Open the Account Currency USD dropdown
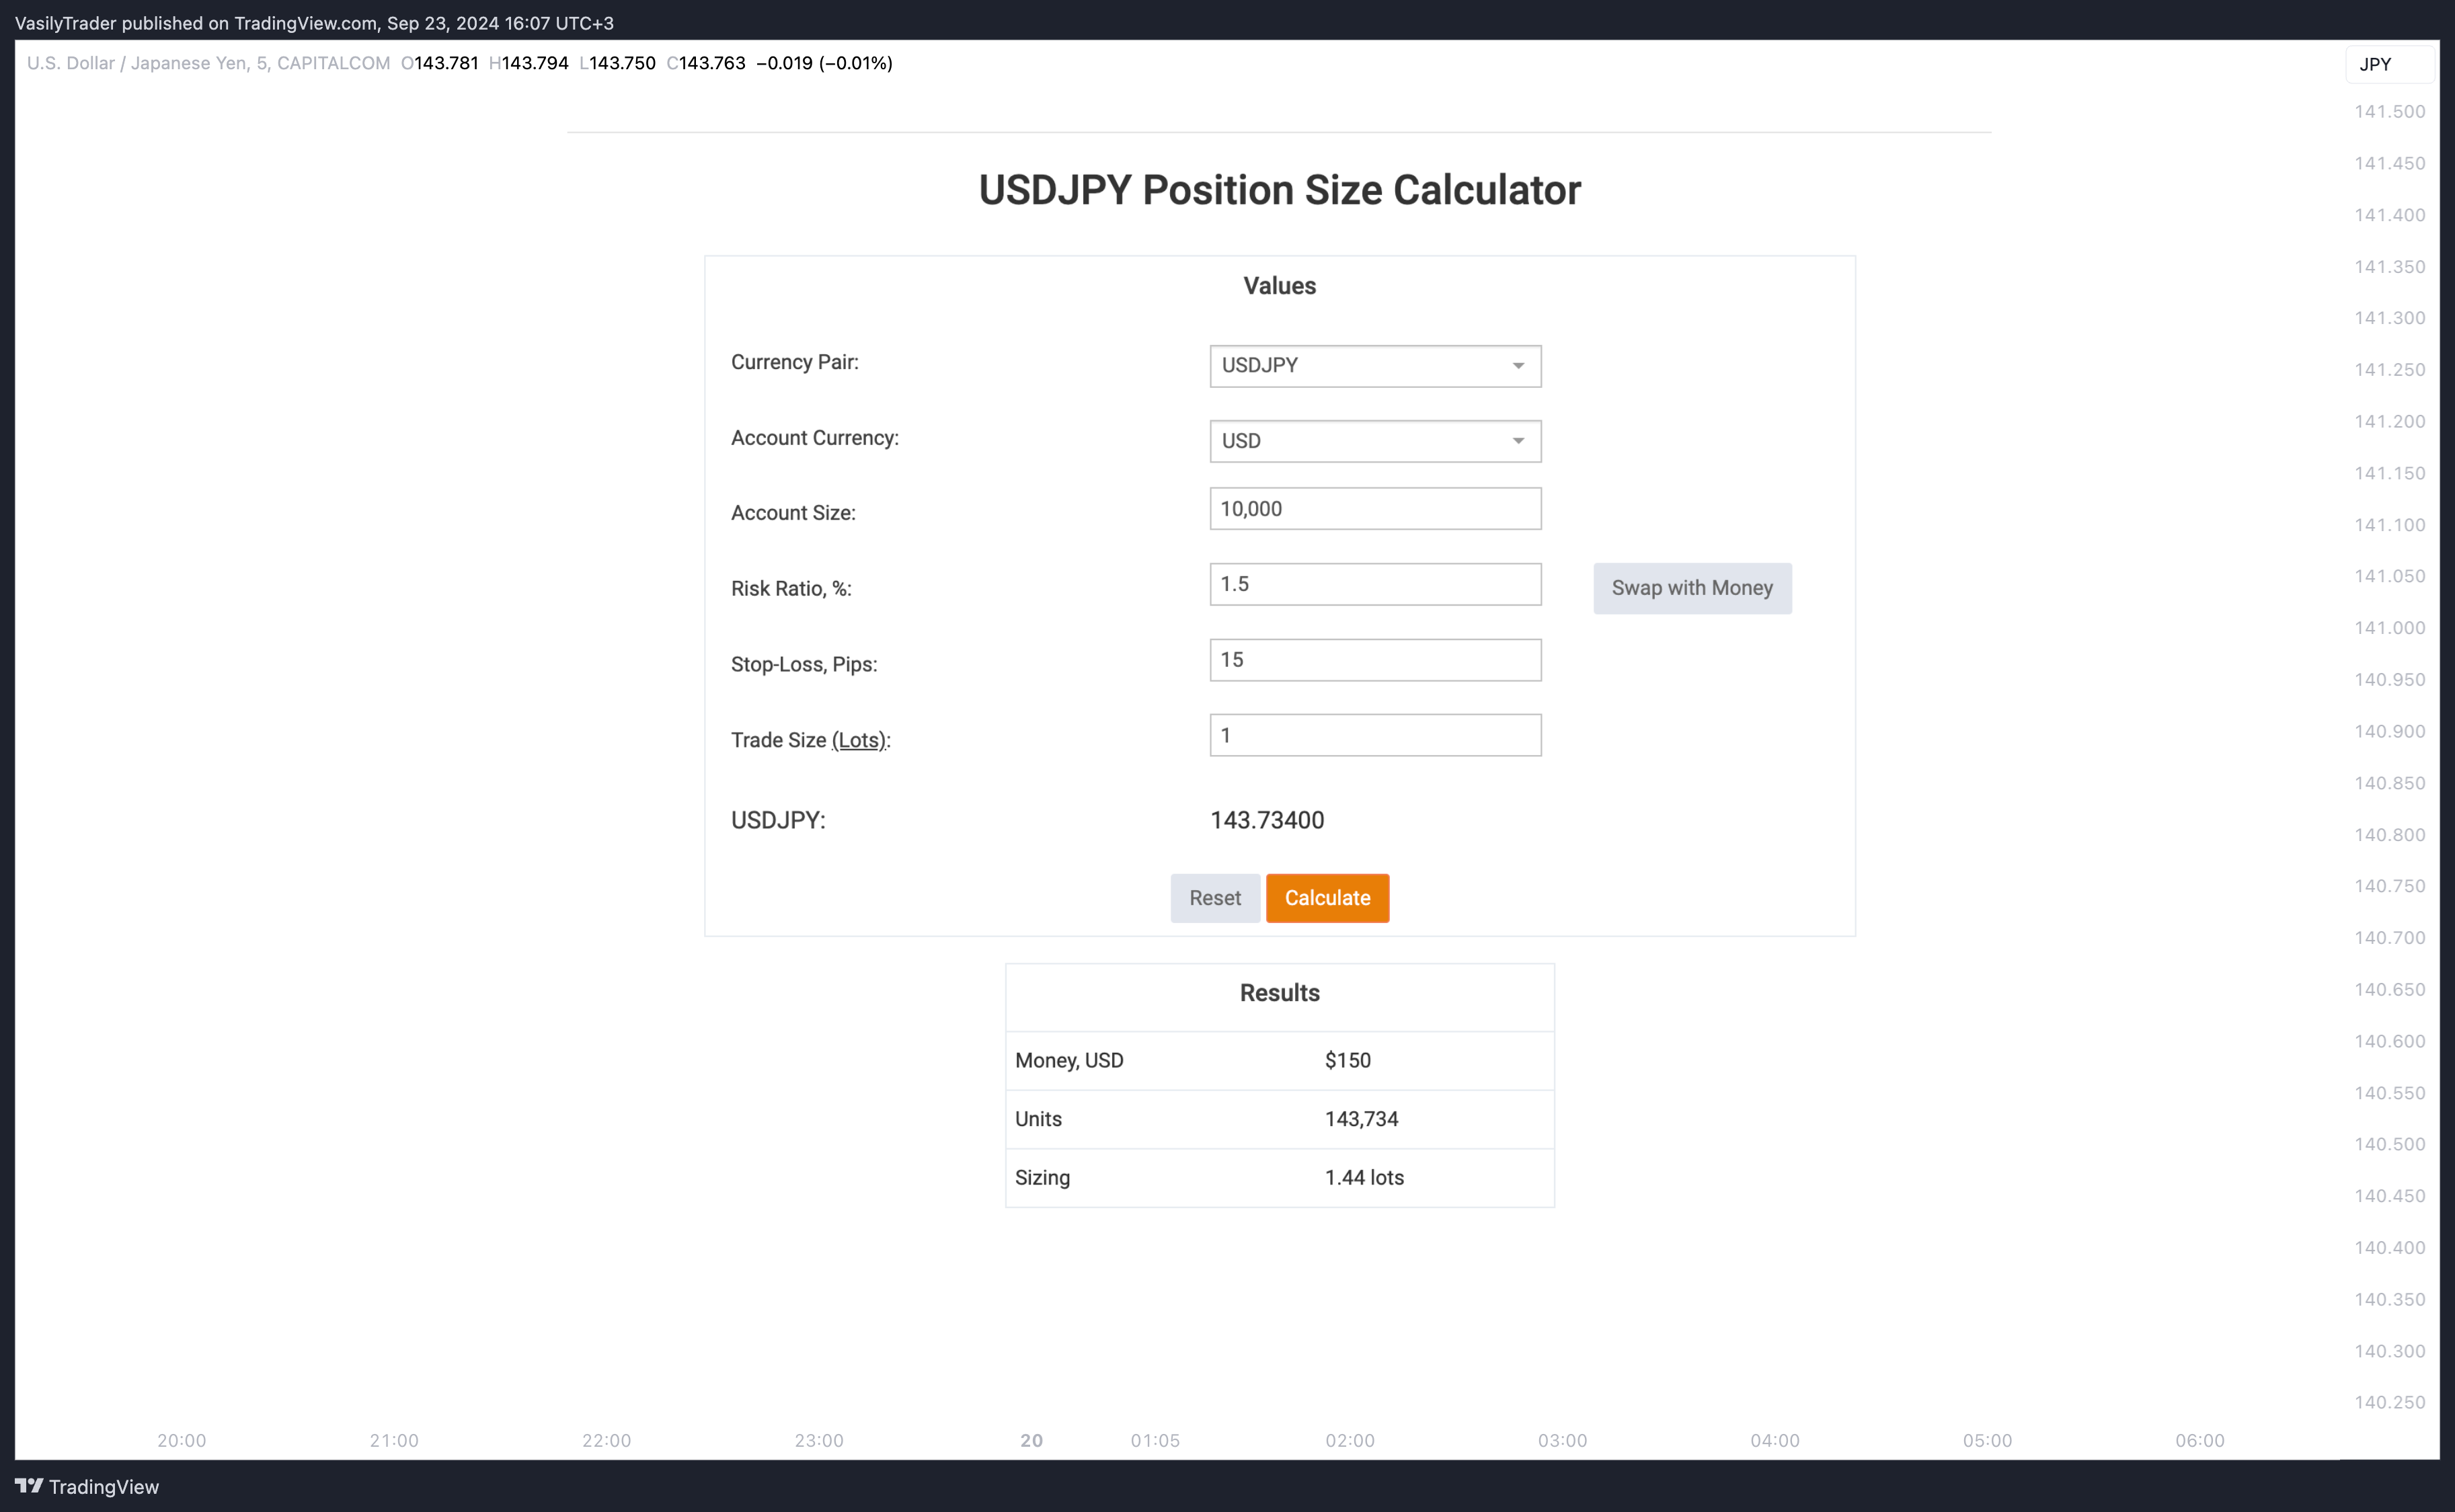 [1375, 441]
